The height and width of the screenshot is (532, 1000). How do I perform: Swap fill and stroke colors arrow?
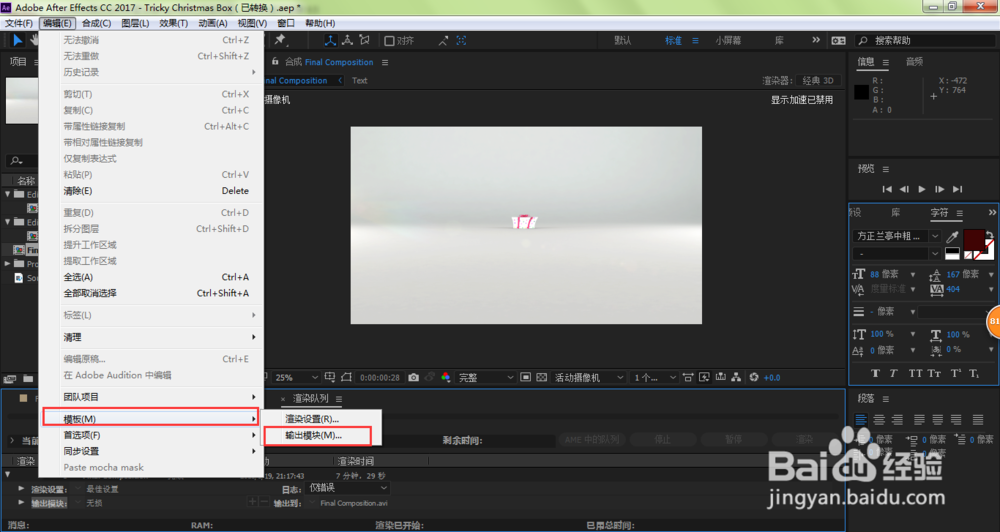point(989,235)
